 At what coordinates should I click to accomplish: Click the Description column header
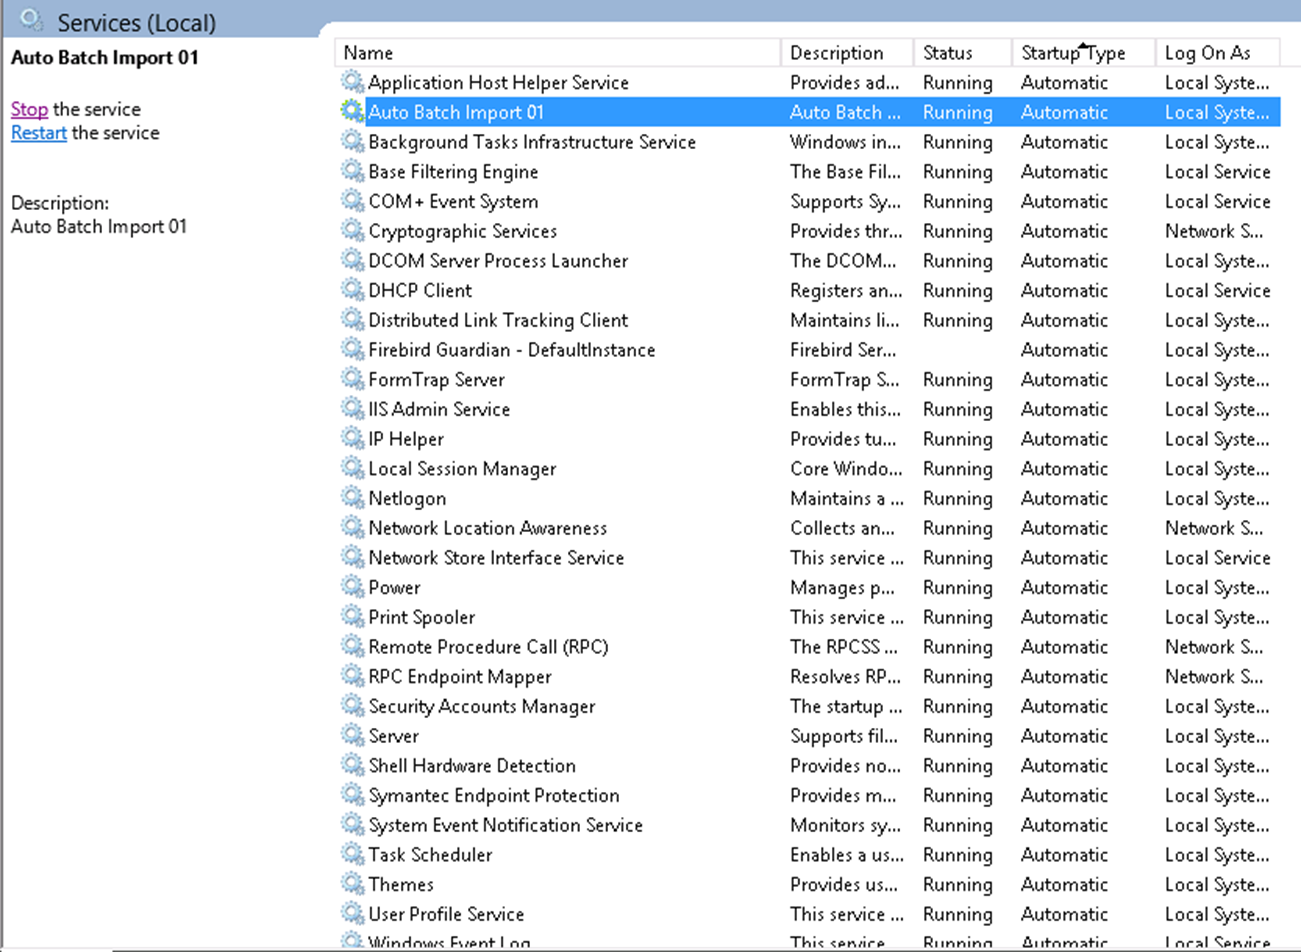845,52
